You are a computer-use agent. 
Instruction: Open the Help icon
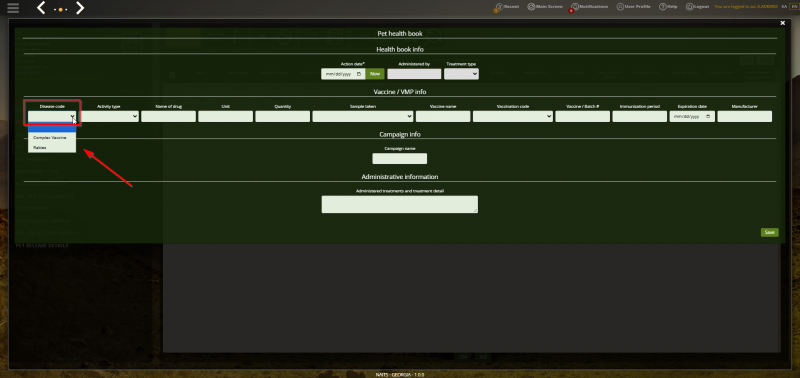[x=662, y=7]
